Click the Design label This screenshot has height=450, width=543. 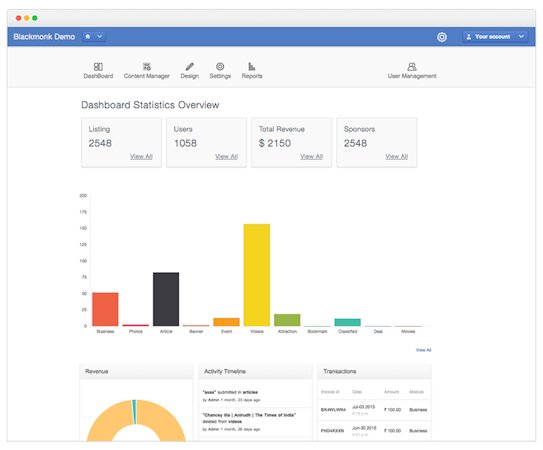(189, 76)
